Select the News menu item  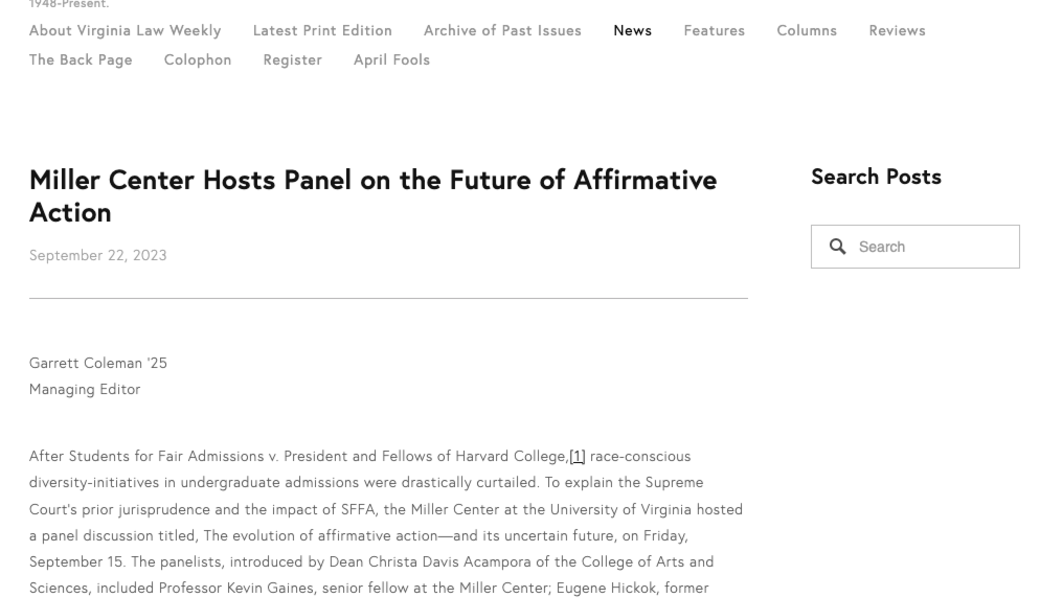632,31
